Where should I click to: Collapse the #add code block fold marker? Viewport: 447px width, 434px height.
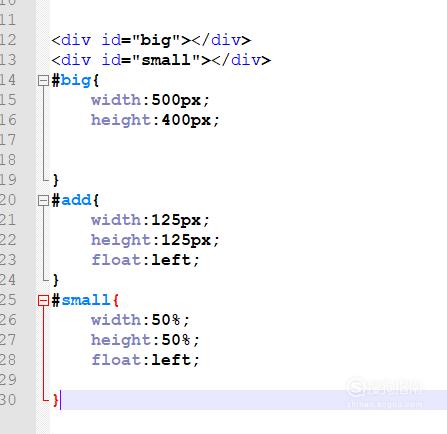point(43,200)
